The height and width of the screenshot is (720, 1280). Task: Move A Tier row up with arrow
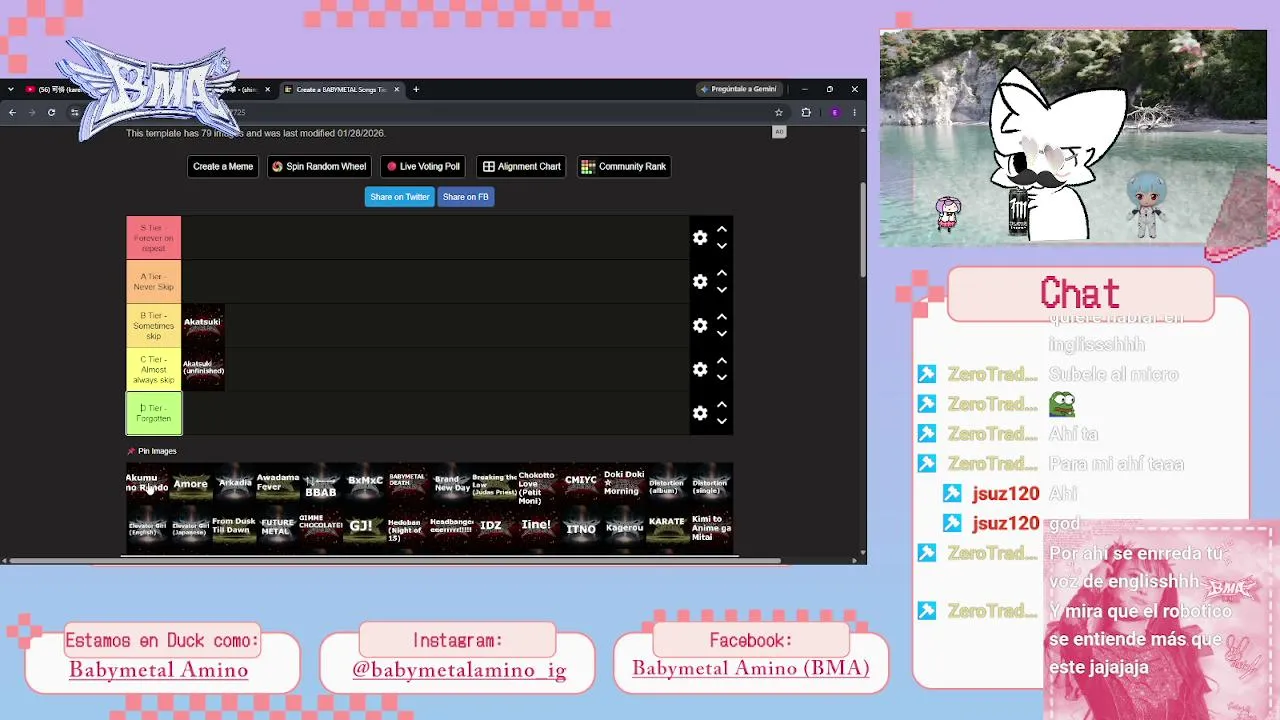coord(721,274)
